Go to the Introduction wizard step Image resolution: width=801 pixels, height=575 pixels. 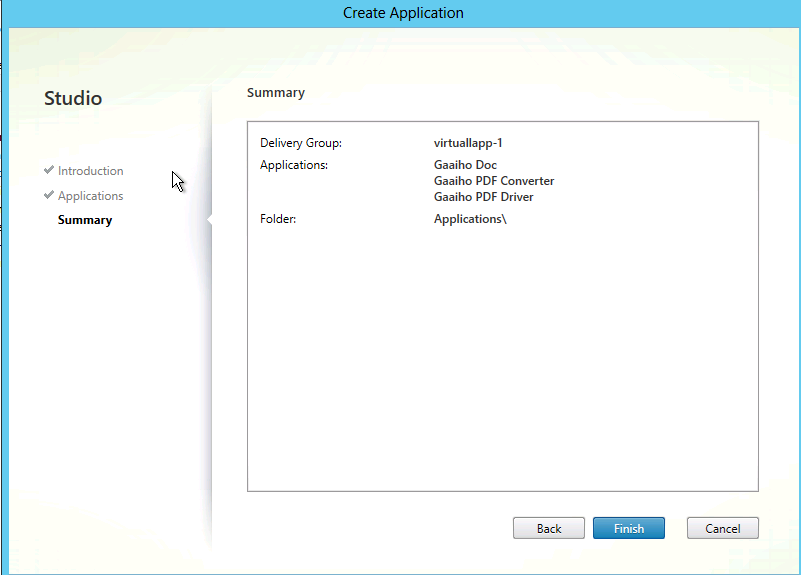click(x=90, y=171)
